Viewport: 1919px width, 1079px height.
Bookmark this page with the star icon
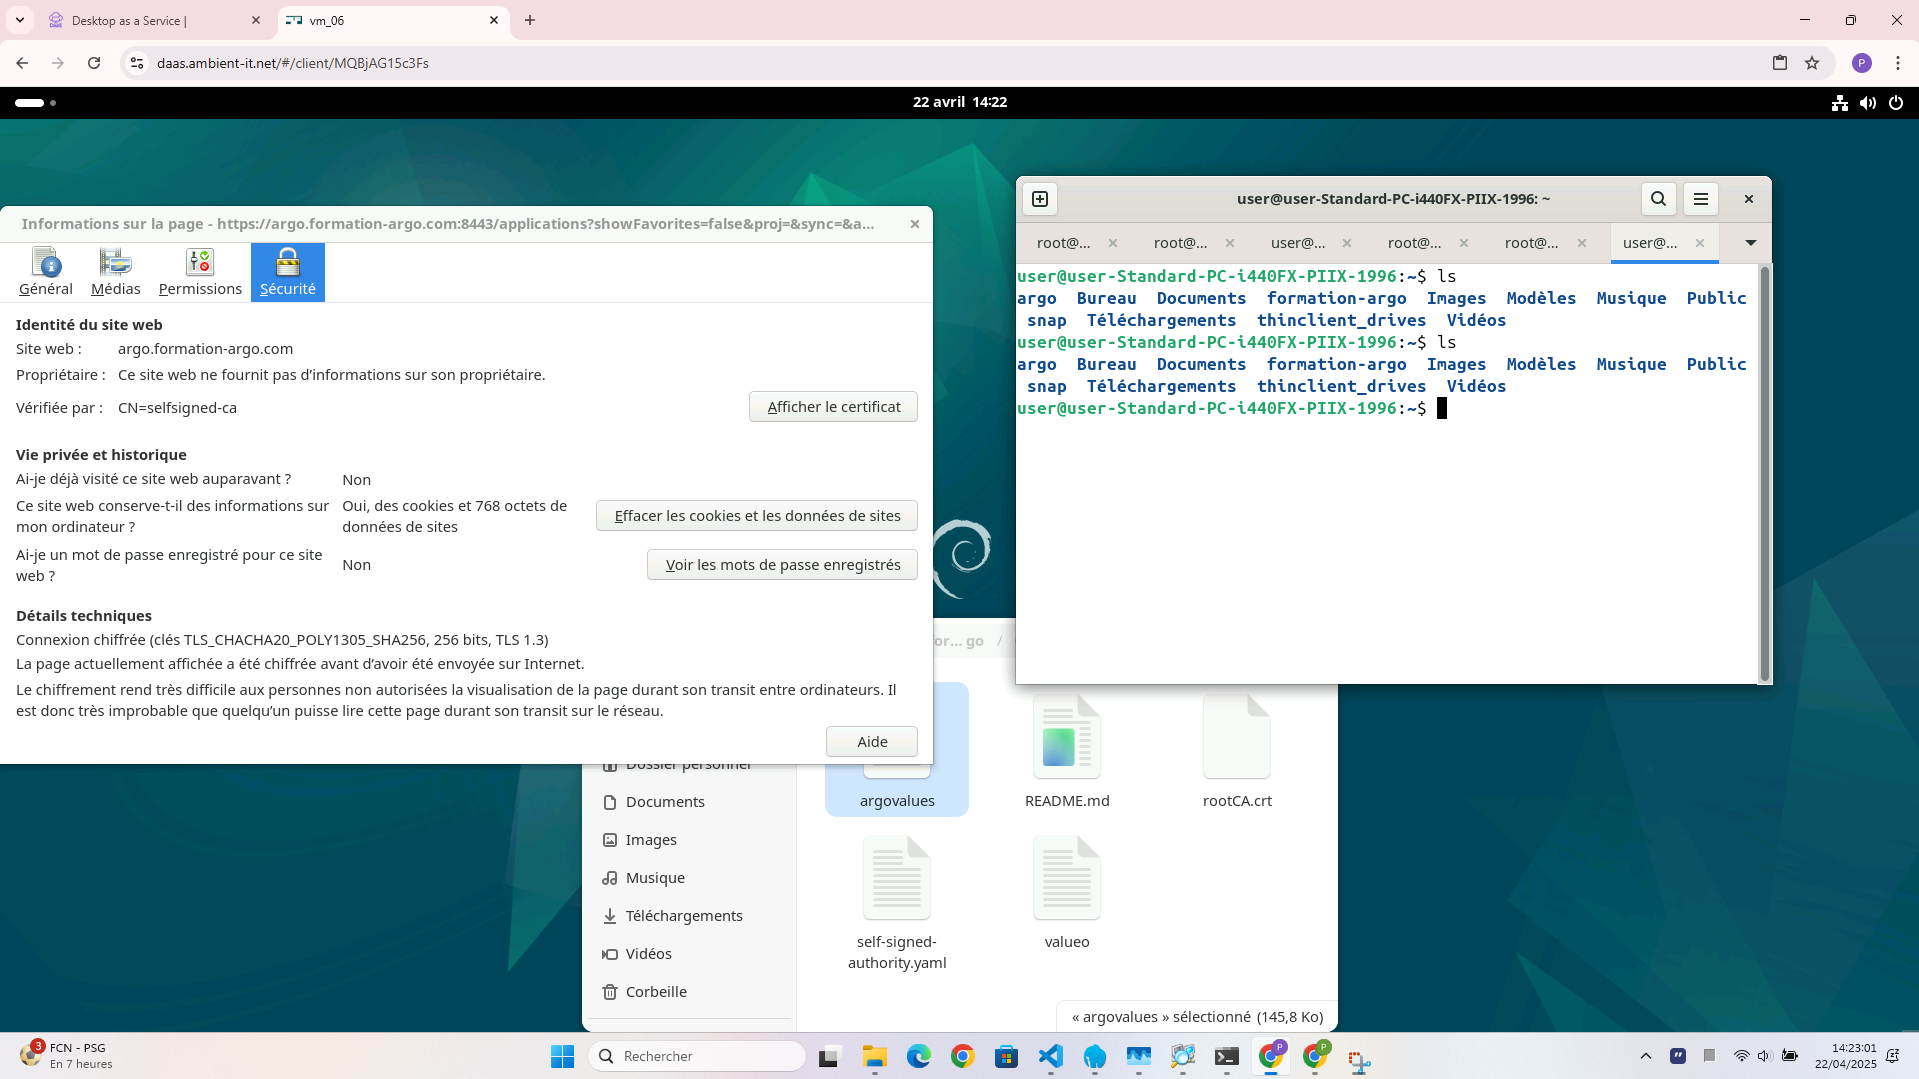1812,63
